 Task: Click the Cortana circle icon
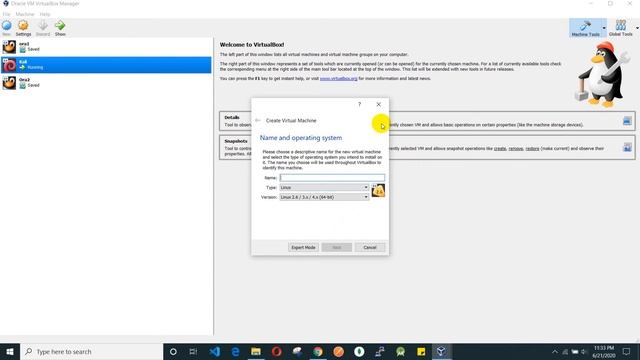(x=173, y=351)
